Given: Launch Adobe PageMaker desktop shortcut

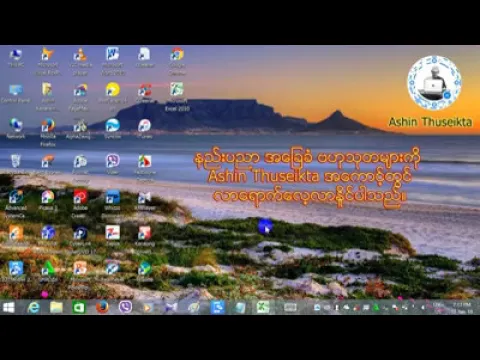Looking at the screenshot, I should (80, 97).
